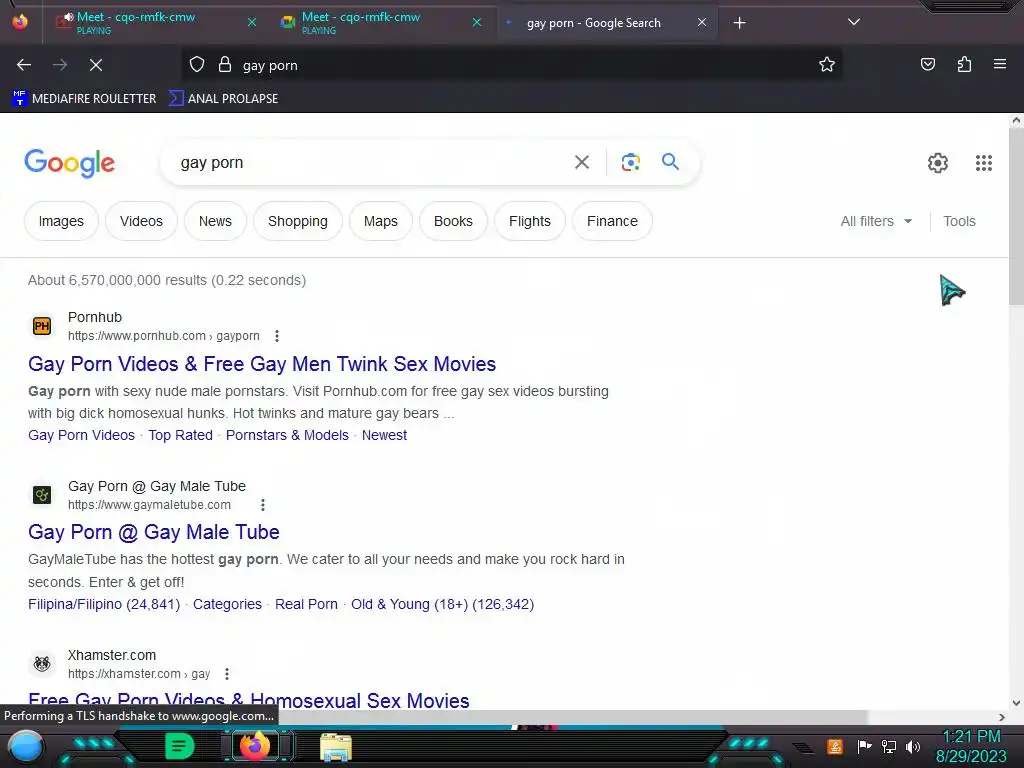Submit search with the magnifier icon
The height and width of the screenshot is (768, 1024).
click(x=670, y=161)
